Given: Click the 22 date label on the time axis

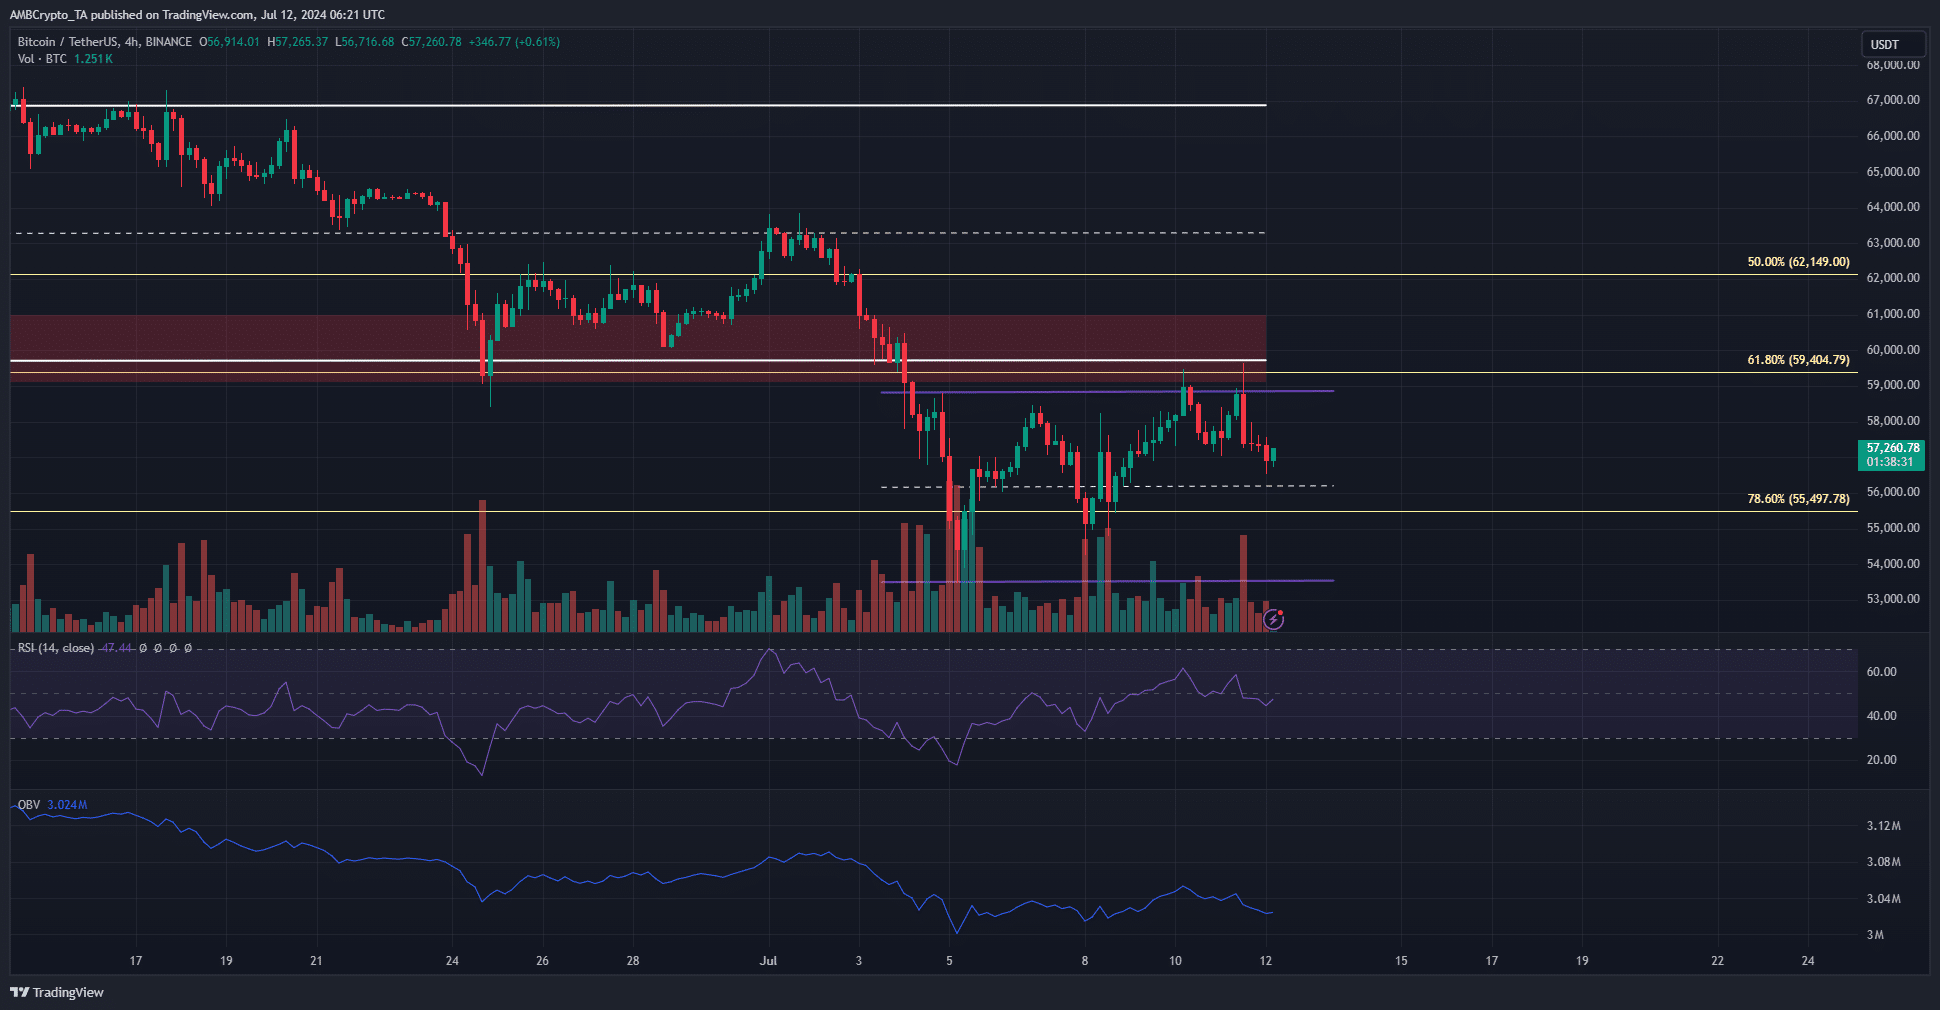Looking at the screenshot, I should pyautogui.click(x=1717, y=961).
